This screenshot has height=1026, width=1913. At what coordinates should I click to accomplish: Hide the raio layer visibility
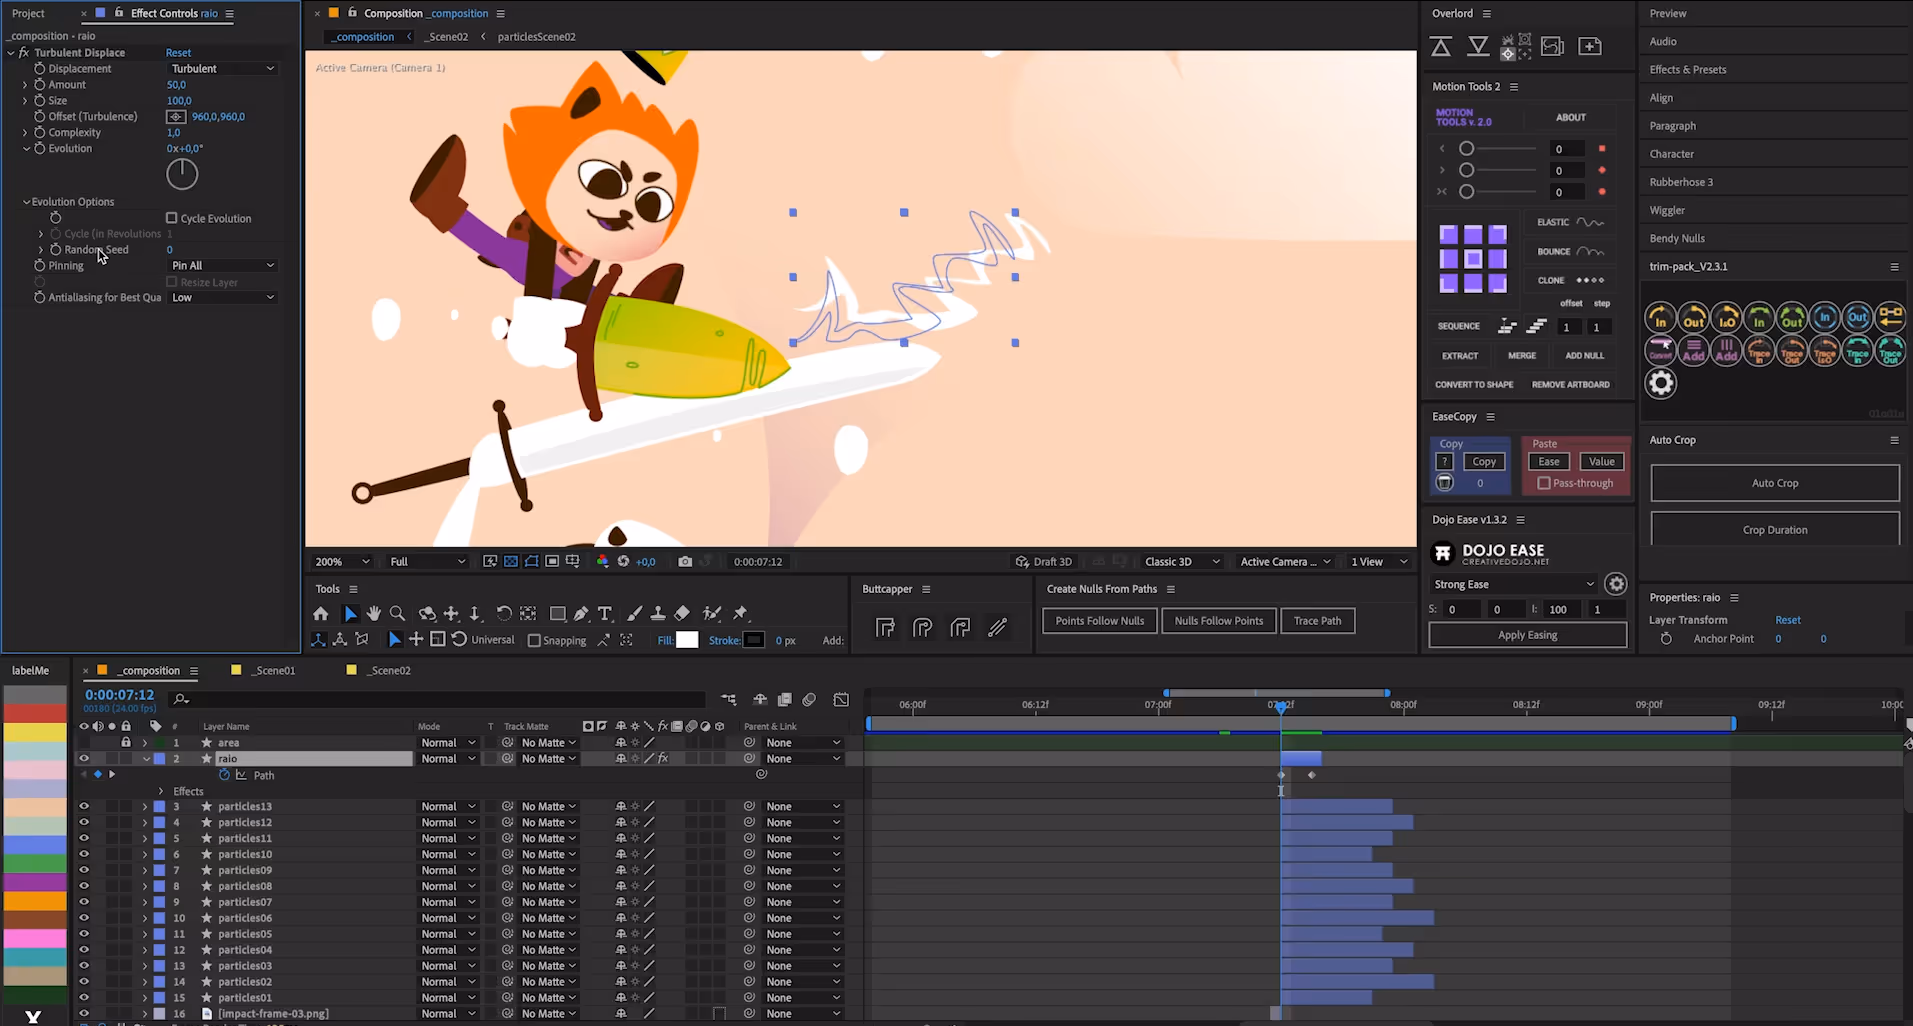(x=84, y=759)
